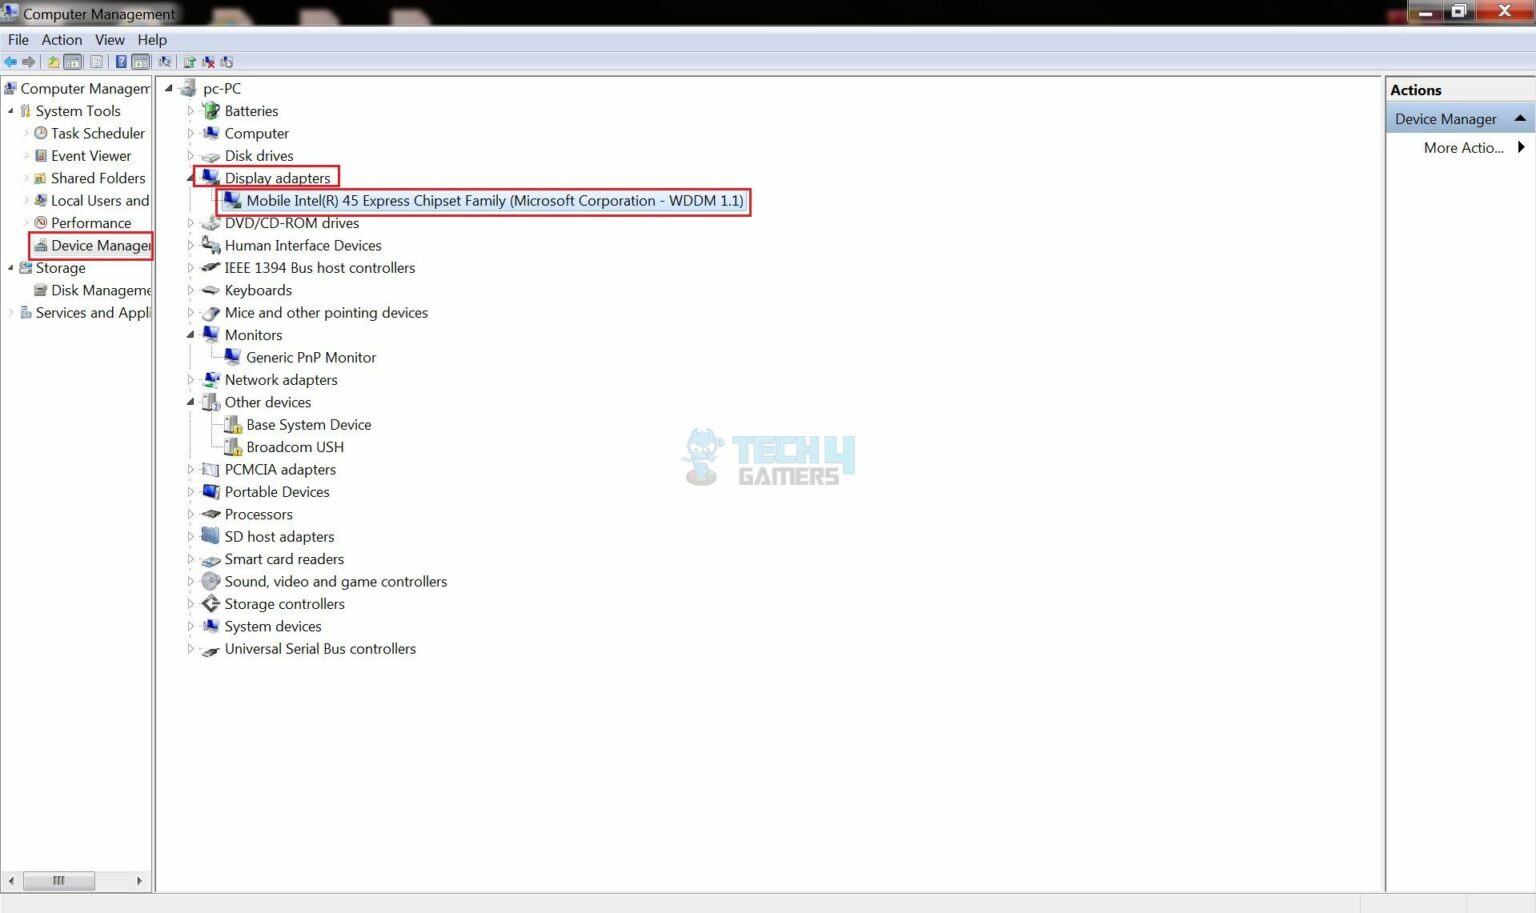Open Disk Management under Storage
This screenshot has height=913, width=1536.
[100, 291]
